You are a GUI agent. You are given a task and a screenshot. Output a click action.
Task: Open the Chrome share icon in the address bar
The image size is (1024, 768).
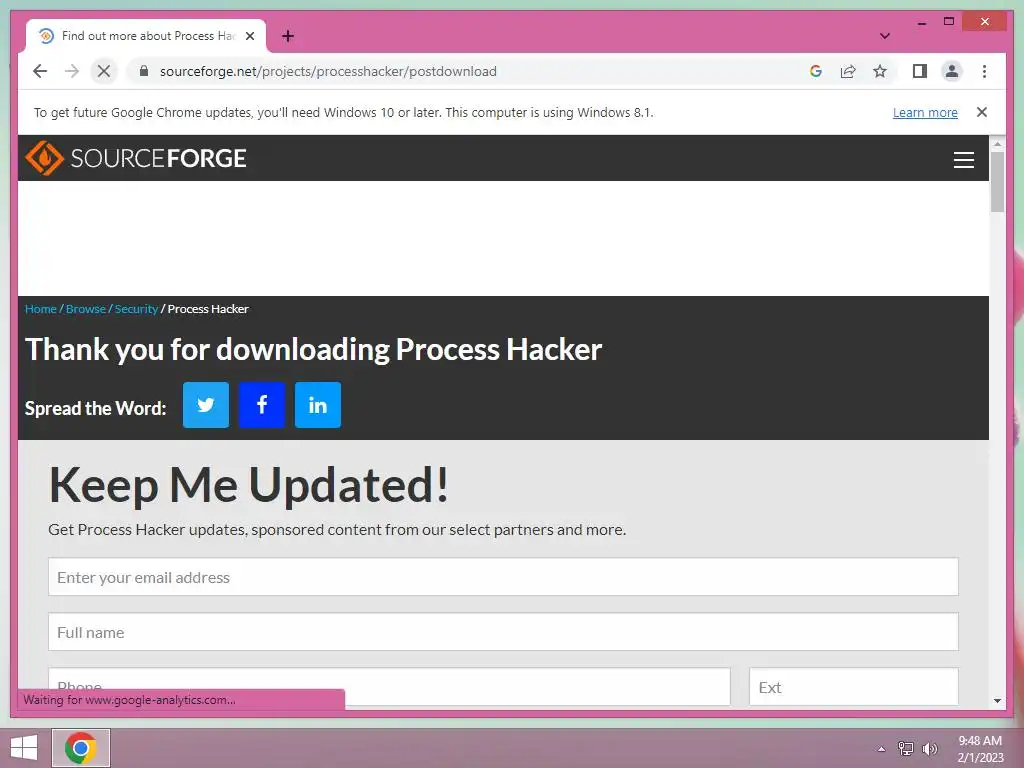(848, 71)
